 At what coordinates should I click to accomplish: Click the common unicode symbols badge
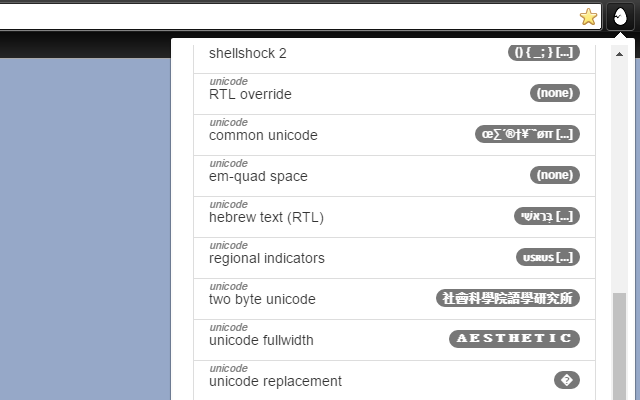(x=527, y=134)
